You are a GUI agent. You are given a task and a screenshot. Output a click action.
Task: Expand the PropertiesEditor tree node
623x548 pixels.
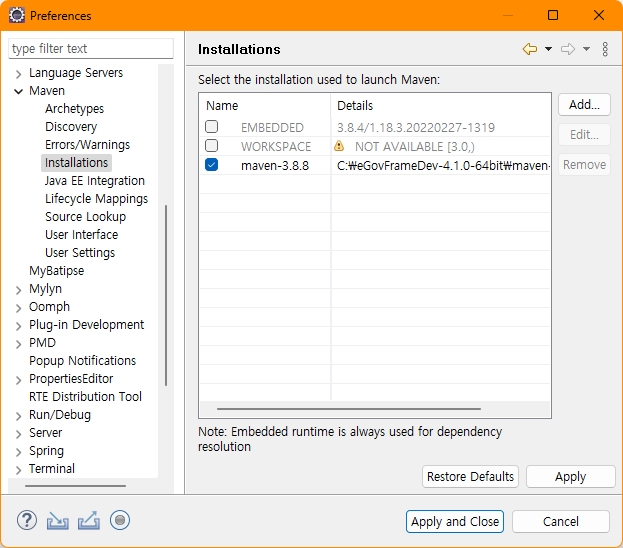[18, 380]
